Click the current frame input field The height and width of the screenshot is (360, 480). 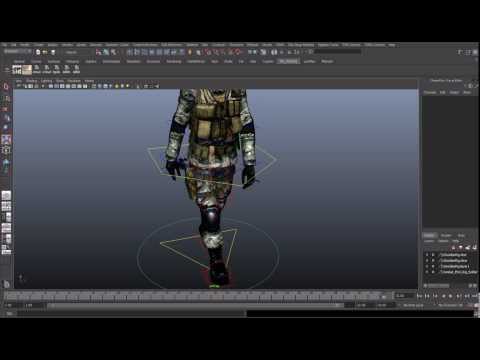coord(404,296)
